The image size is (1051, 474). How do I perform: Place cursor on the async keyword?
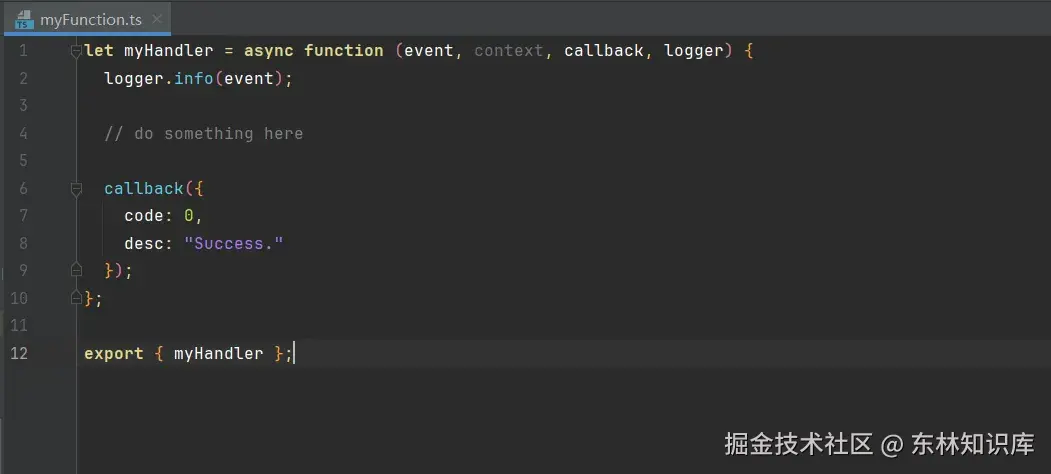(269, 51)
